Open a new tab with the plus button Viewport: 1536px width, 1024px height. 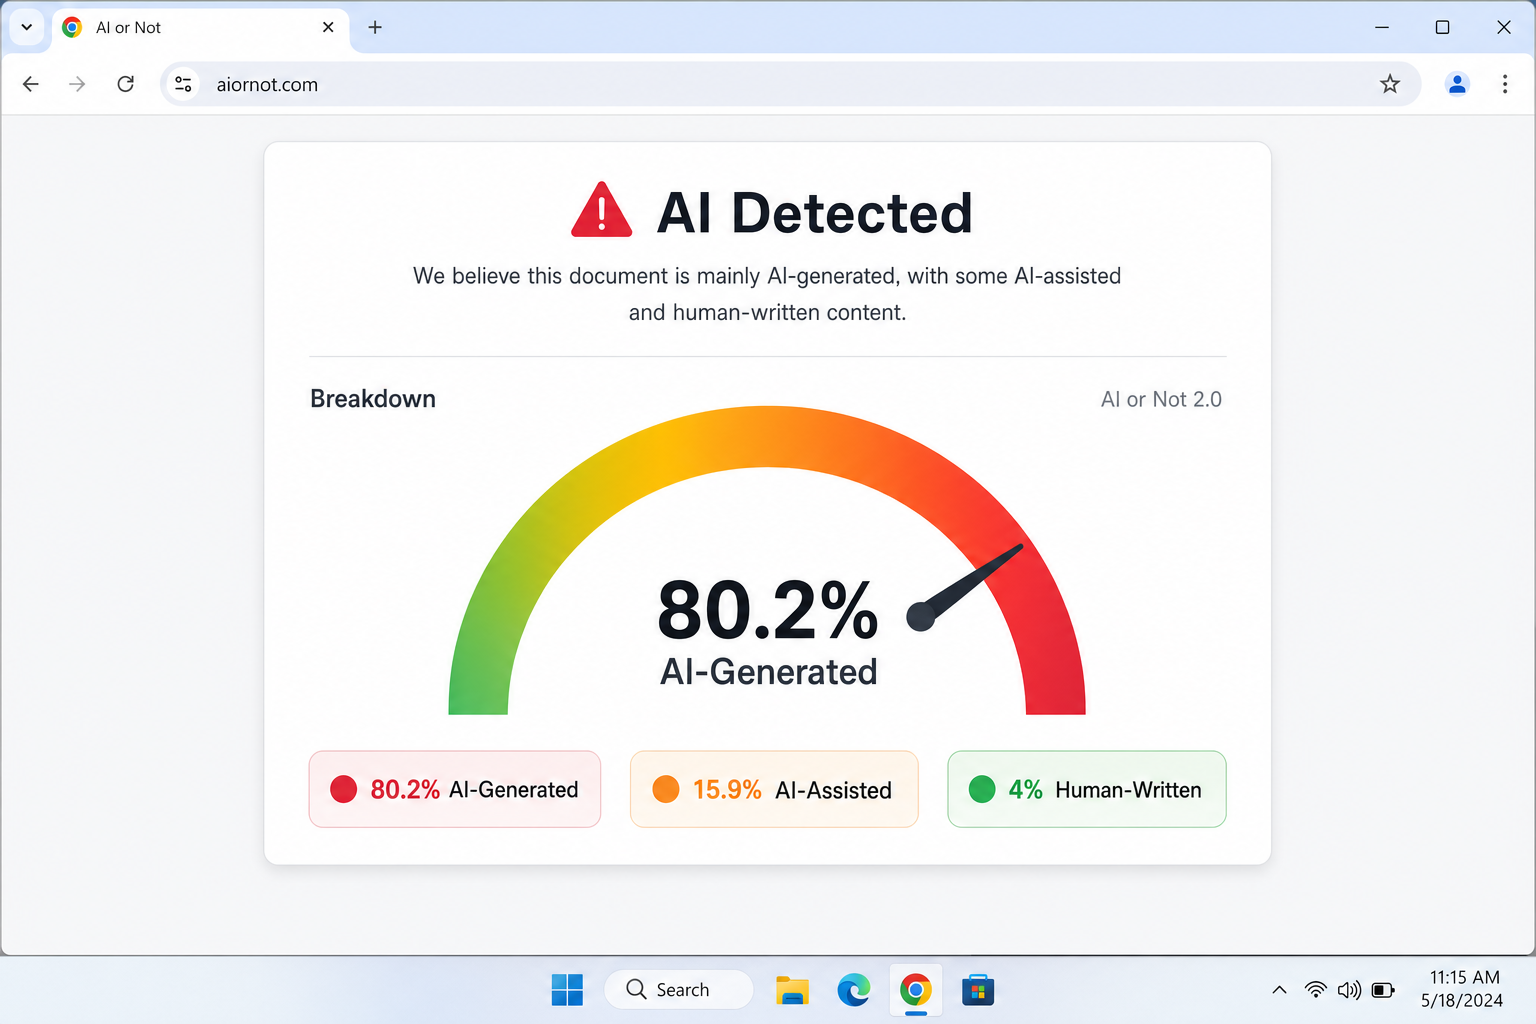pos(375,27)
